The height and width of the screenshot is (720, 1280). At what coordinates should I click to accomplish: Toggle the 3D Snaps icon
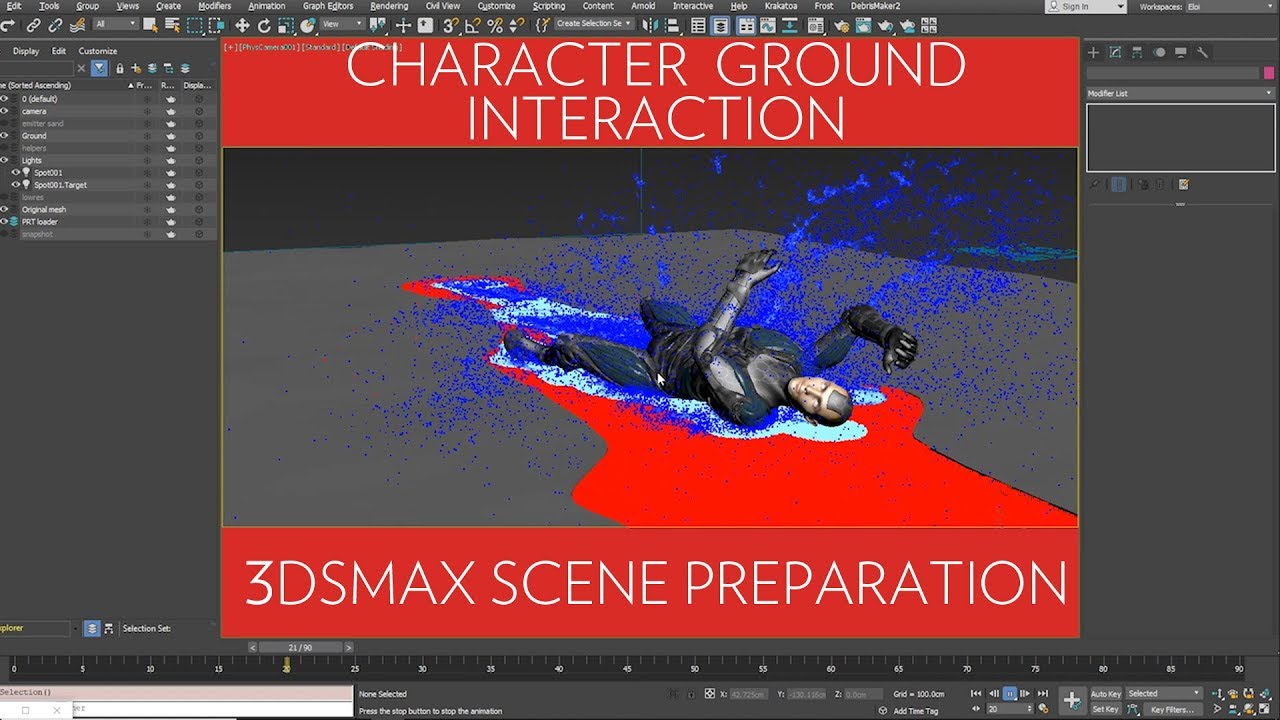click(450, 25)
